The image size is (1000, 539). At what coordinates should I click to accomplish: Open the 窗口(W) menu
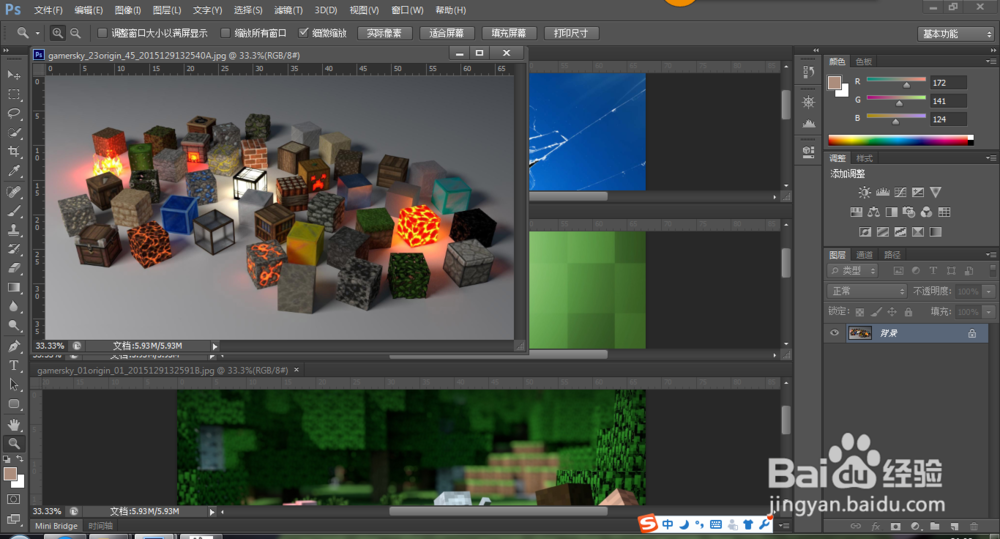tap(407, 10)
